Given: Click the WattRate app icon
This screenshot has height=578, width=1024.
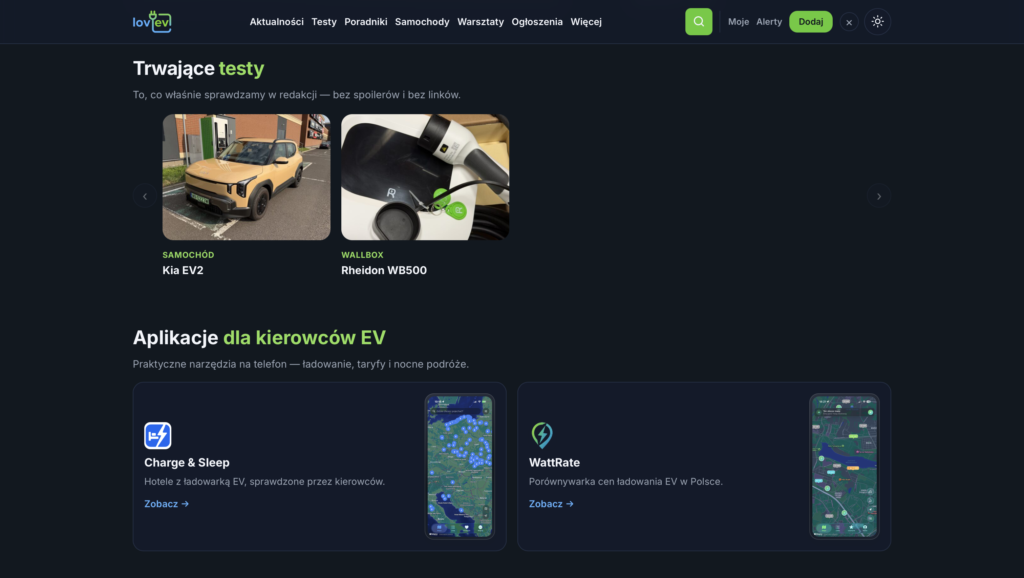Looking at the screenshot, I should click(542, 436).
